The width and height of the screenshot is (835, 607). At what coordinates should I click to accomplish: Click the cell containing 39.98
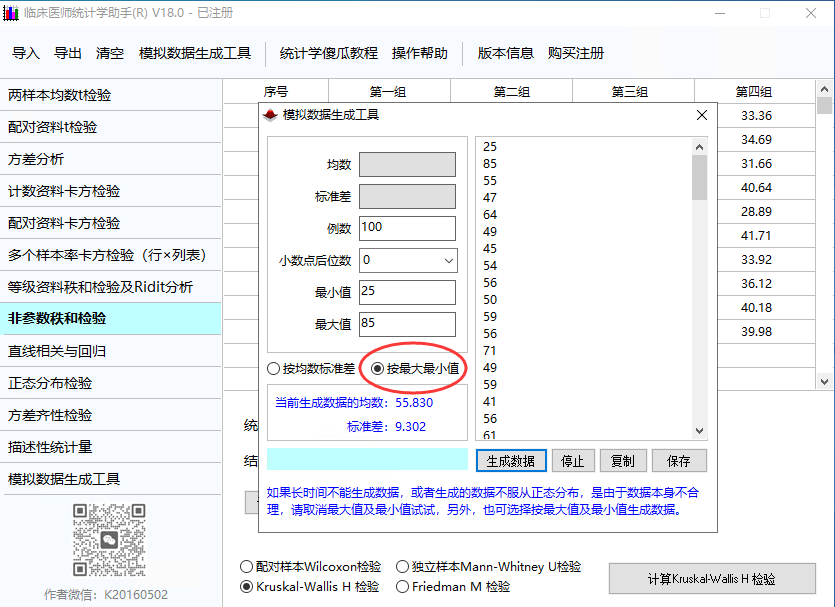(756, 332)
